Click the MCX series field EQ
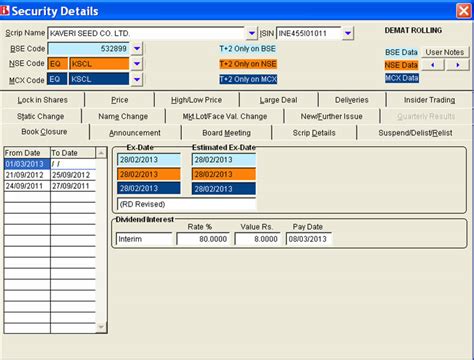Screen dimensions: 474x360 click(x=57, y=79)
